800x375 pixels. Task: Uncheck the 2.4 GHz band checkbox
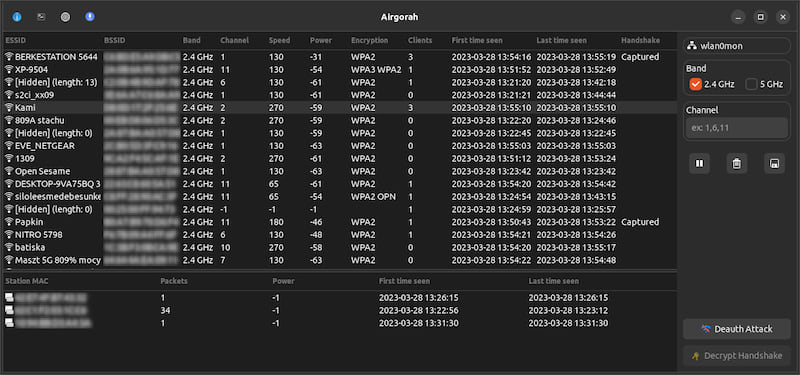695,84
